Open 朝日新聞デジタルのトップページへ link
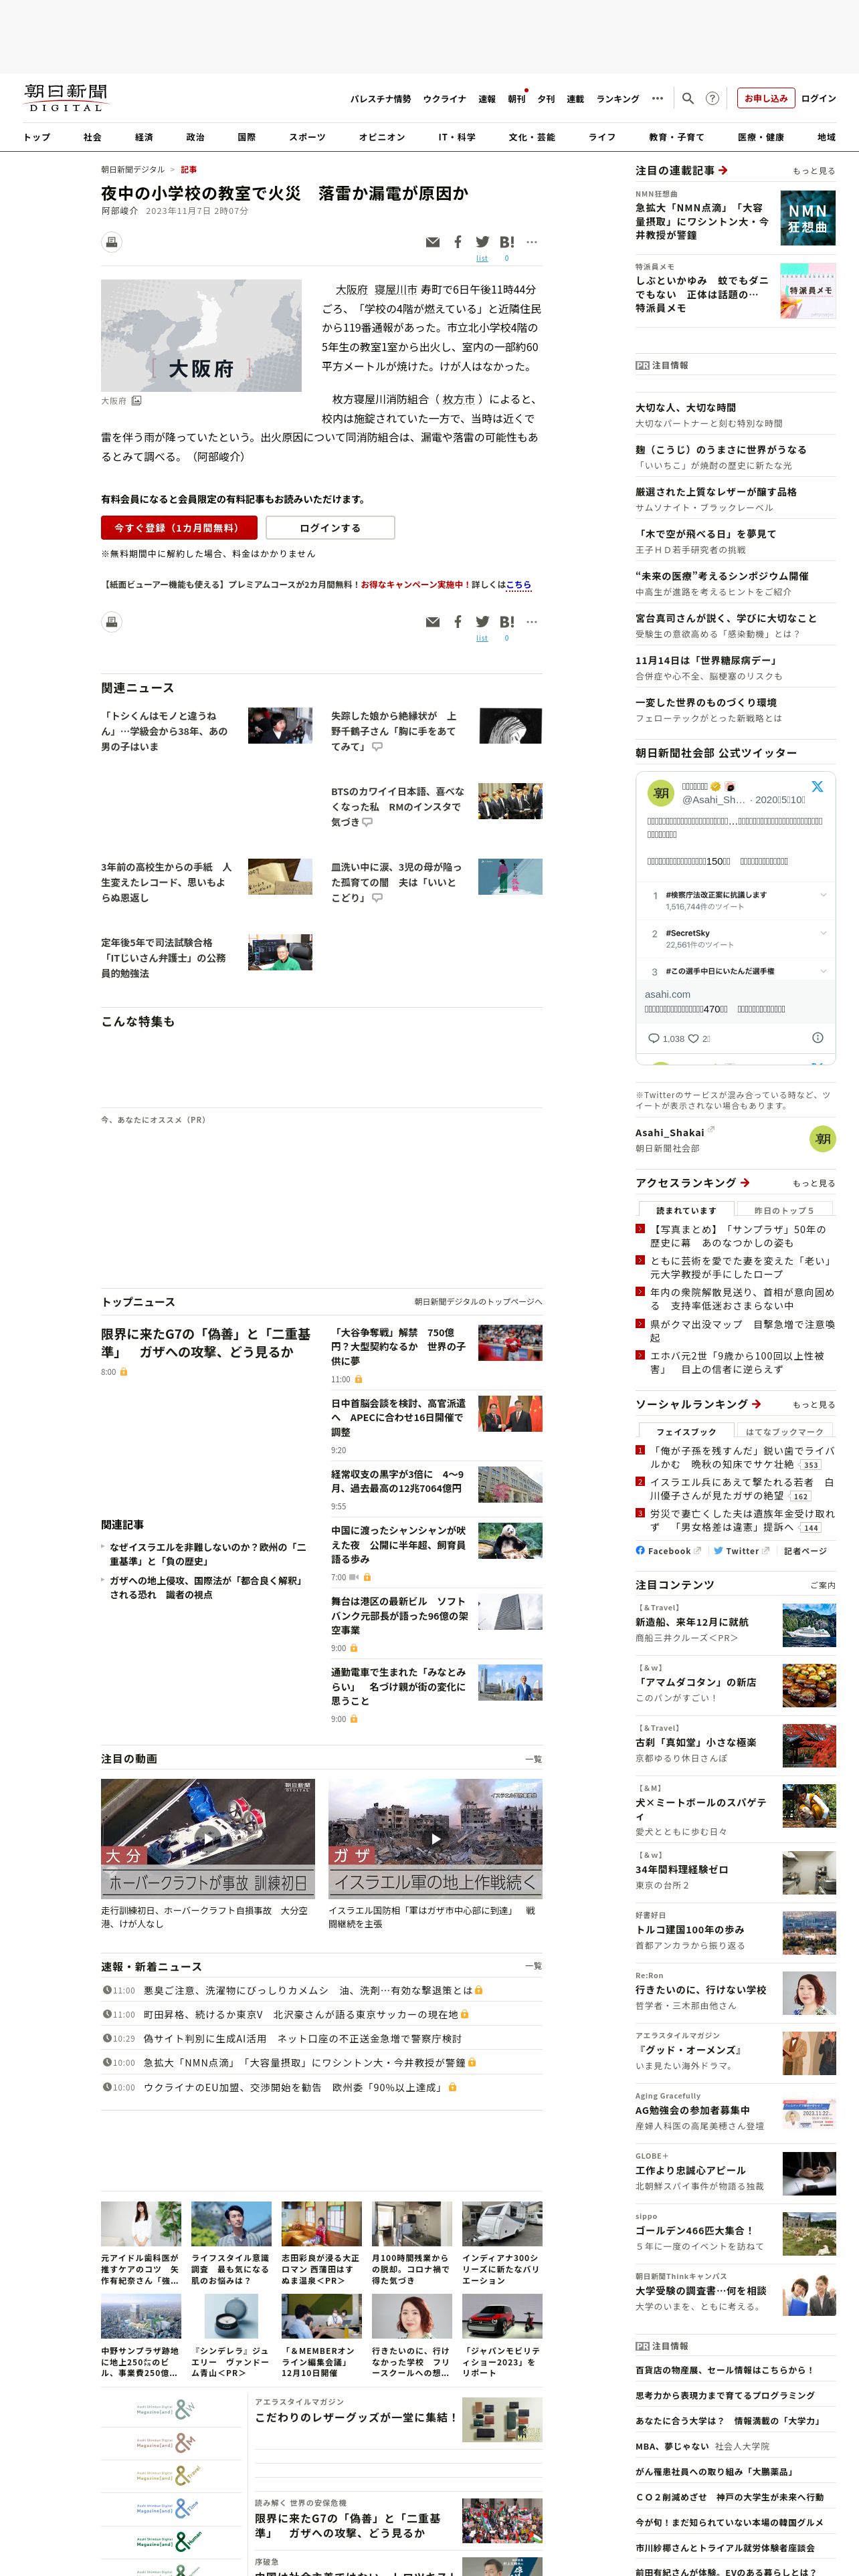The height and width of the screenshot is (2576, 859). (x=478, y=1302)
